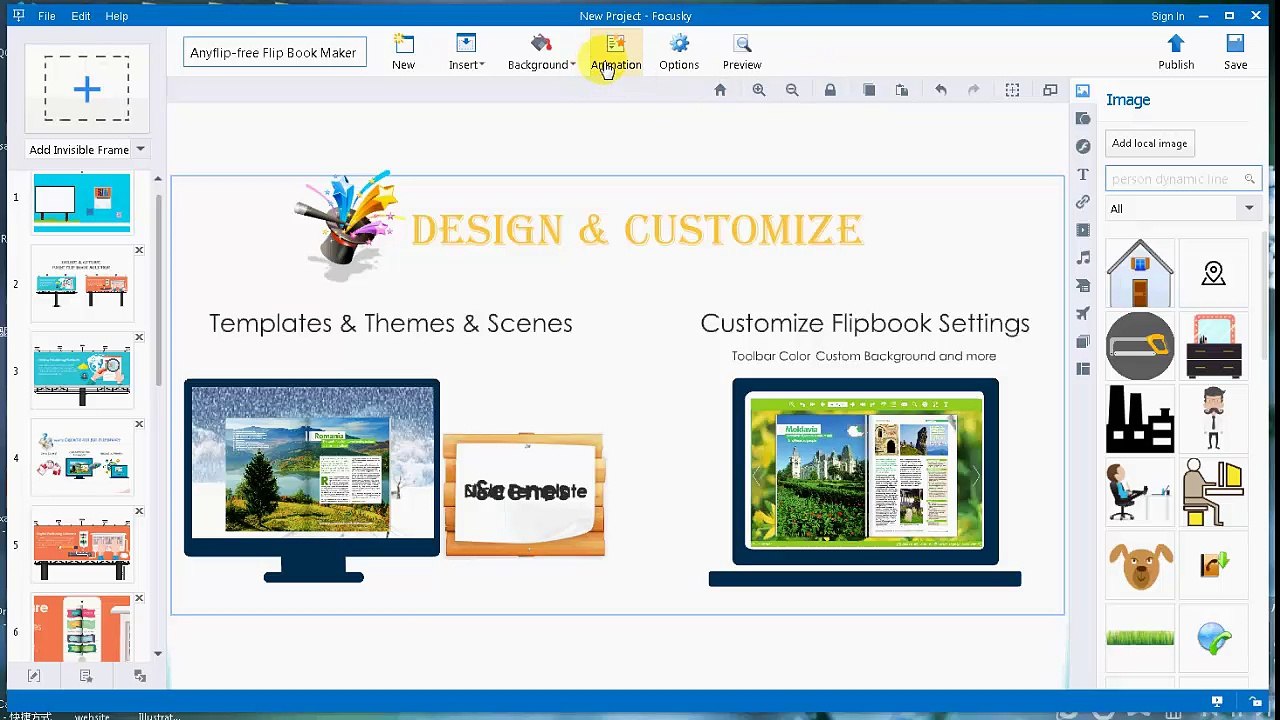Click the Home view icon in canvas toolbar

[x=720, y=90]
